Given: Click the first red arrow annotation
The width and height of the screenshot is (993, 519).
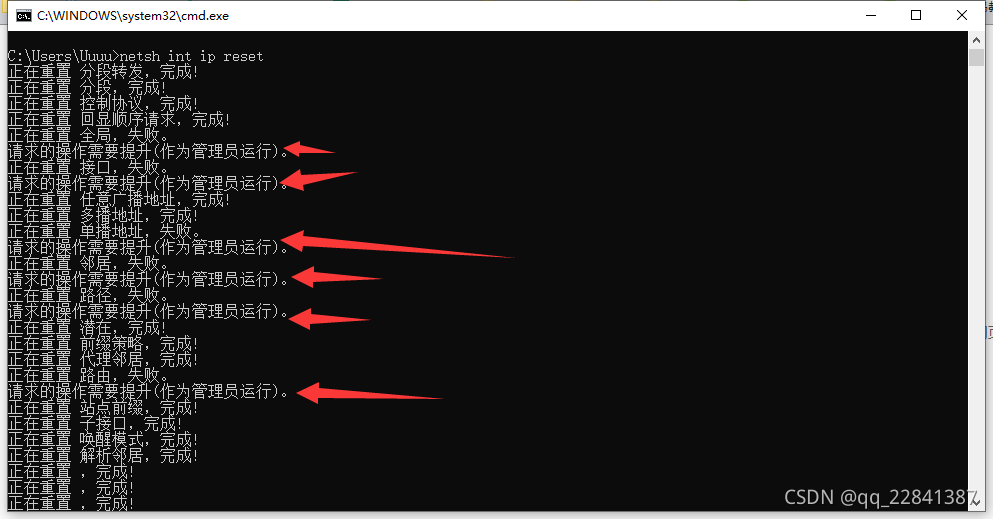Looking at the screenshot, I should coord(310,149).
